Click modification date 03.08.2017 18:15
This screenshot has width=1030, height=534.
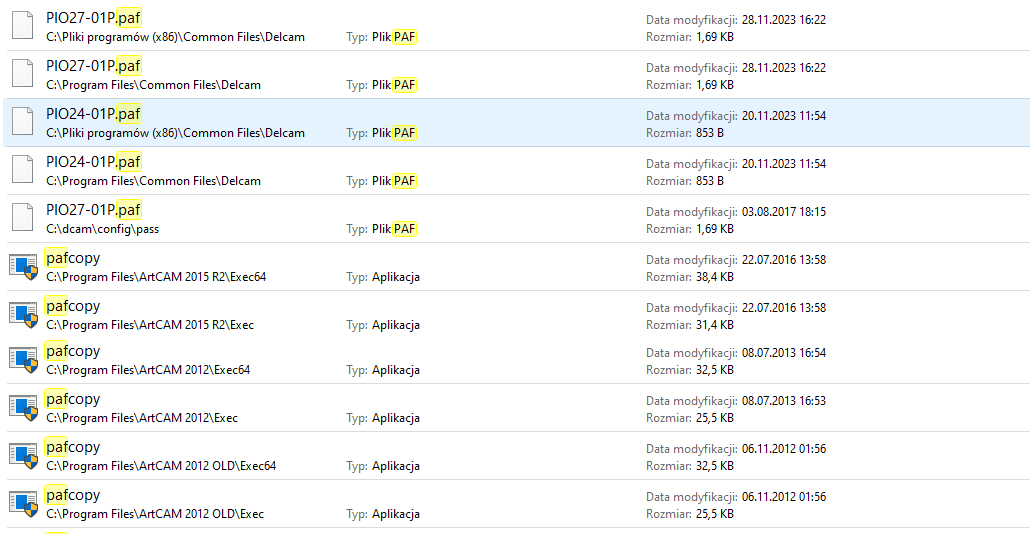tap(784, 212)
